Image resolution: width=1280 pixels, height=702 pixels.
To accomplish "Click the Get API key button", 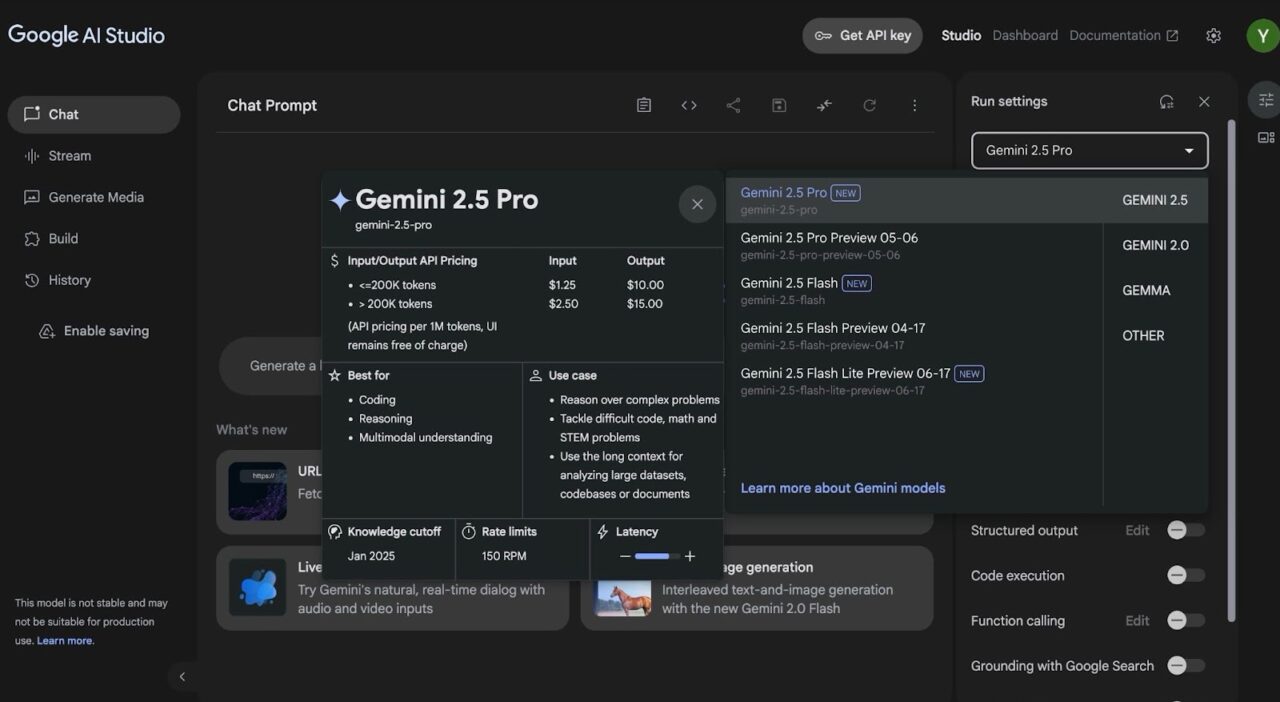I will 862,35.
